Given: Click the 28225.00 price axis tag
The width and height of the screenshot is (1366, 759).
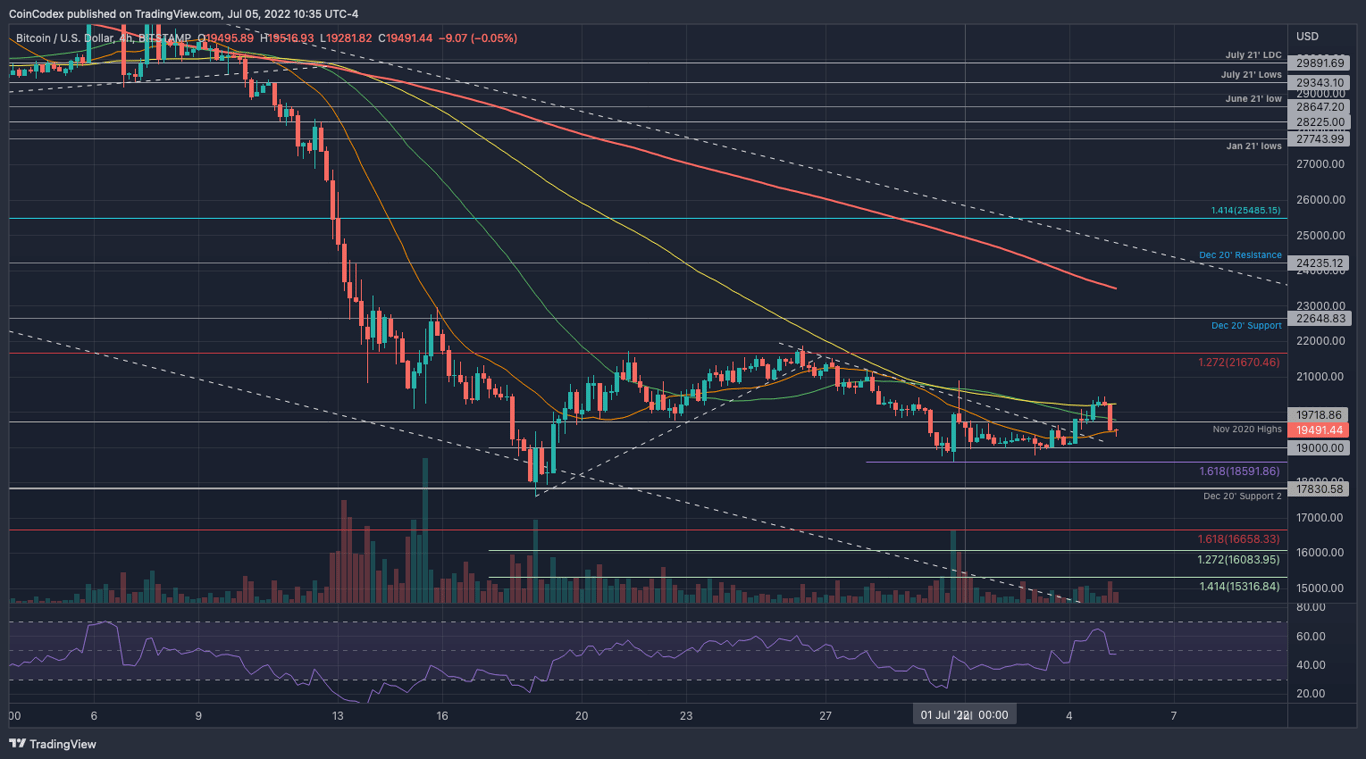Looking at the screenshot, I should (1319, 122).
